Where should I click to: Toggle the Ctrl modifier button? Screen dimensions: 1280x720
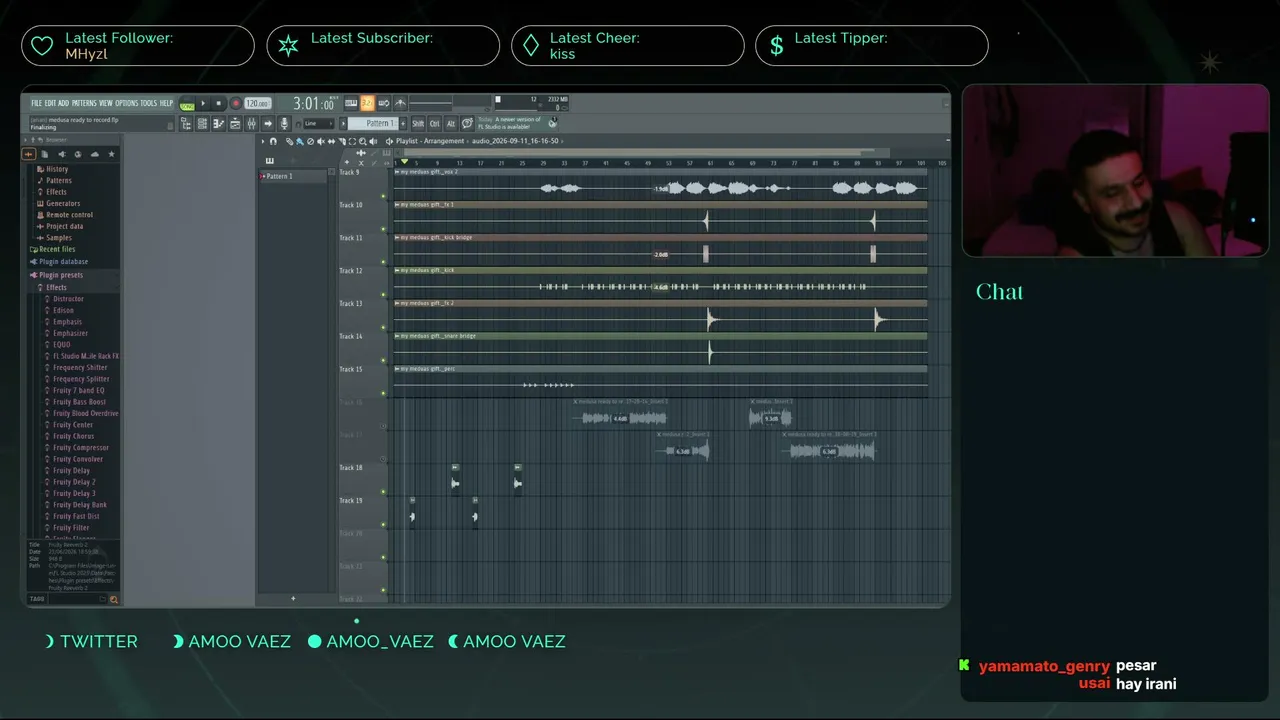434,124
